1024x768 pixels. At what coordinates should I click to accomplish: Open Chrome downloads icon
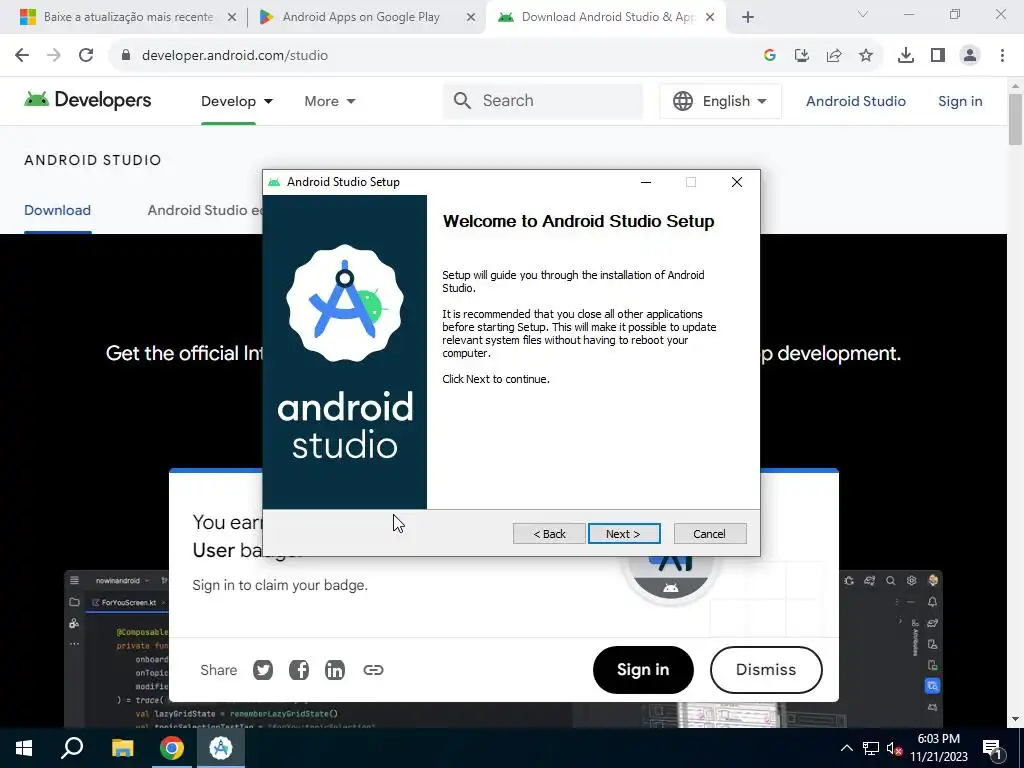tap(906, 56)
